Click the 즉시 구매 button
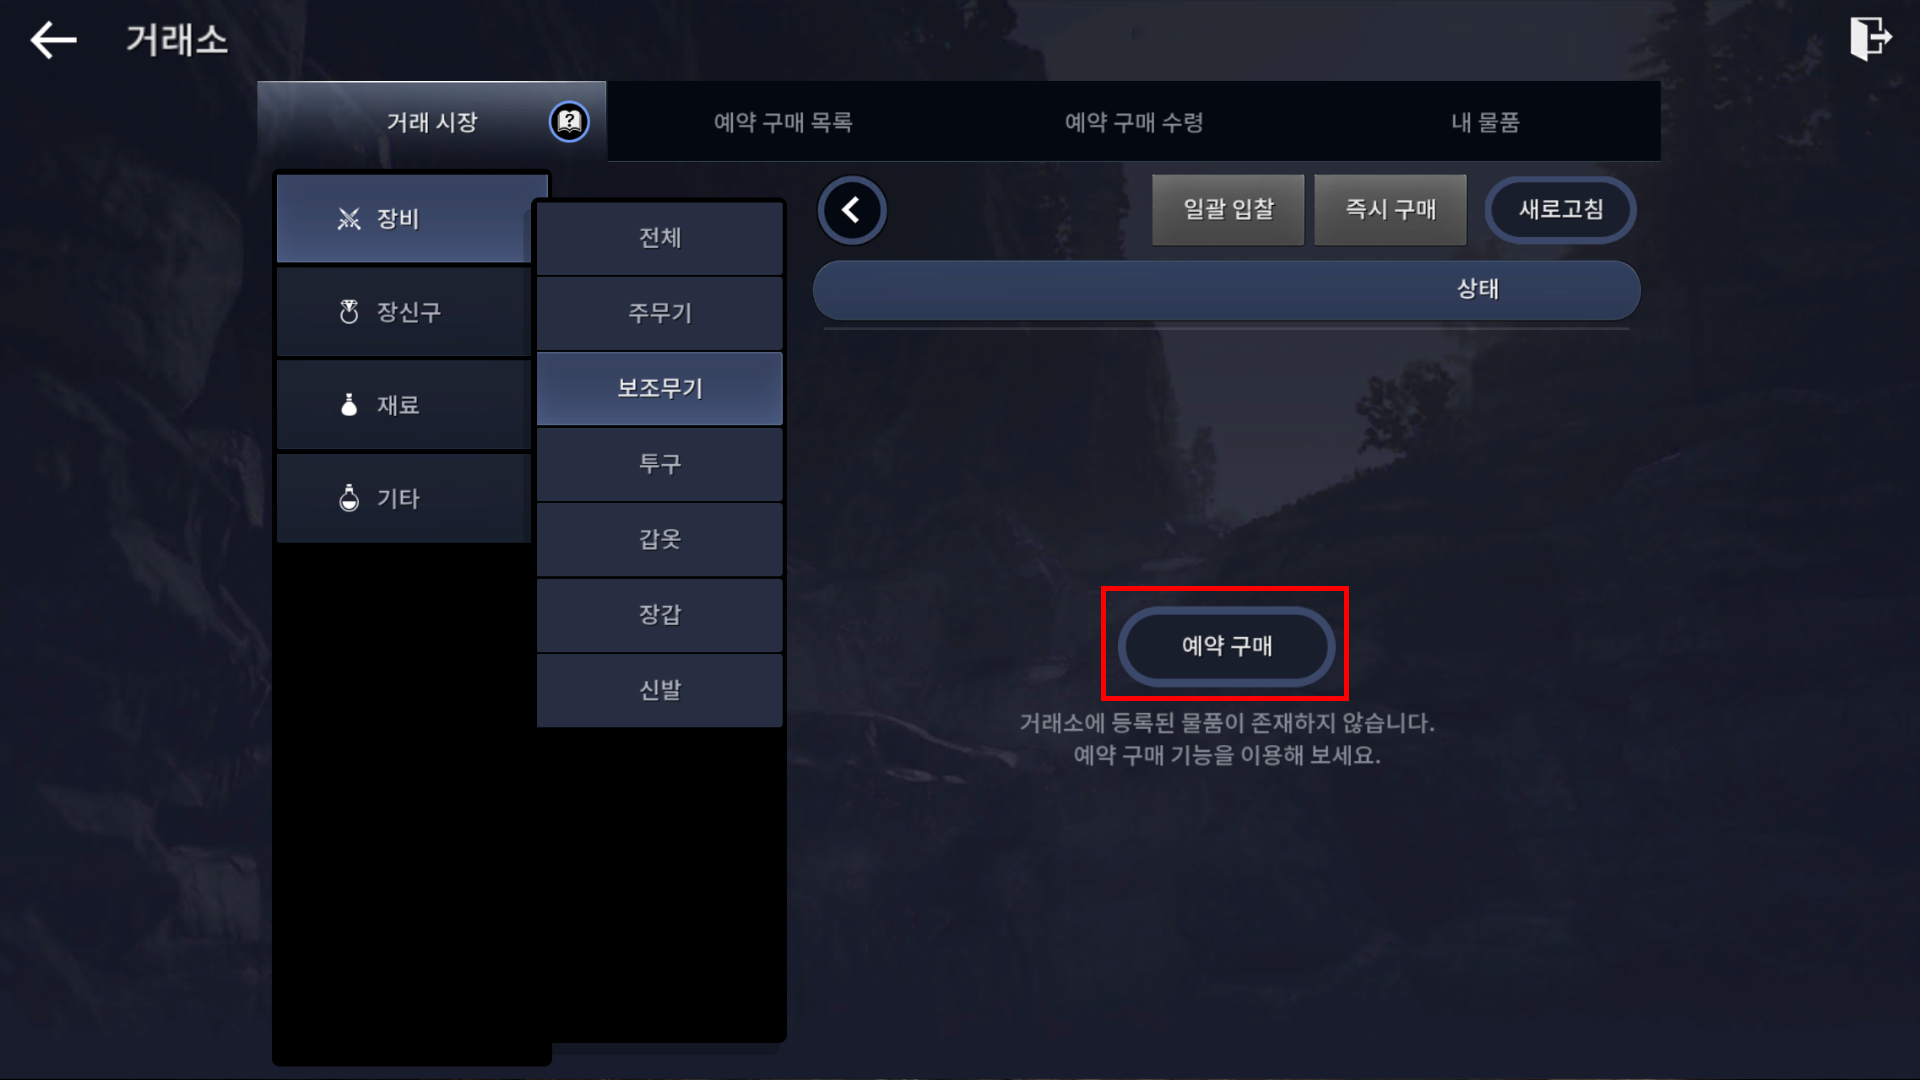This screenshot has width=1920, height=1080. pos(1390,210)
